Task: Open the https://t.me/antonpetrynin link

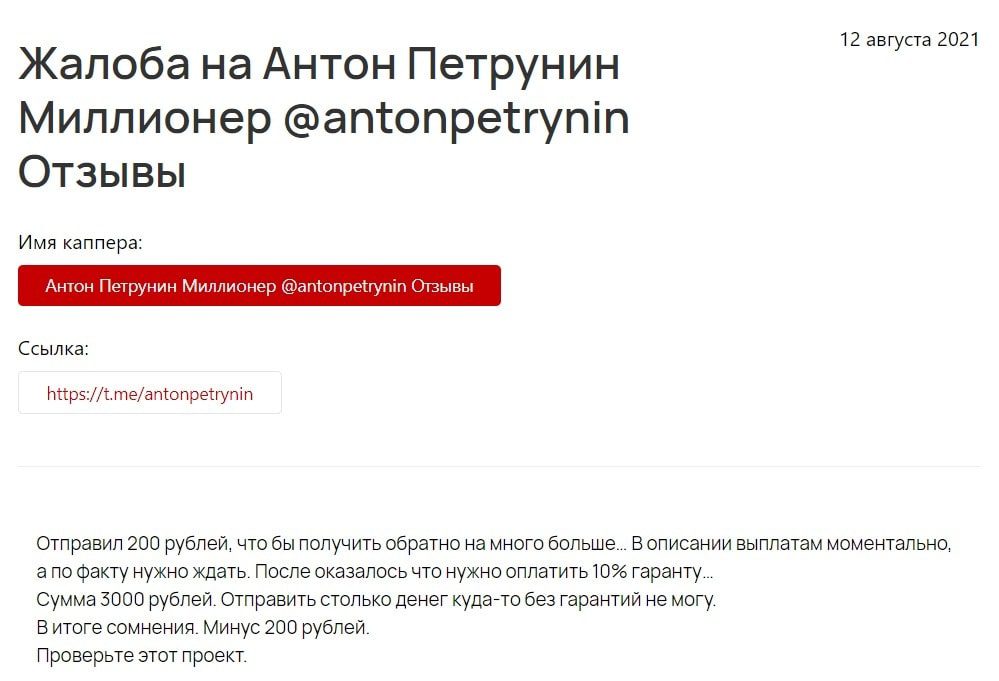Action: (x=150, y=394)
